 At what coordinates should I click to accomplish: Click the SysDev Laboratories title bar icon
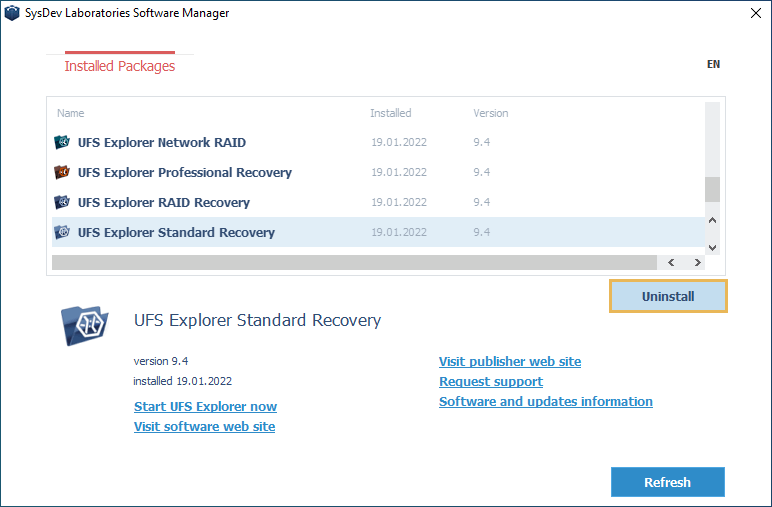(13, 13)
